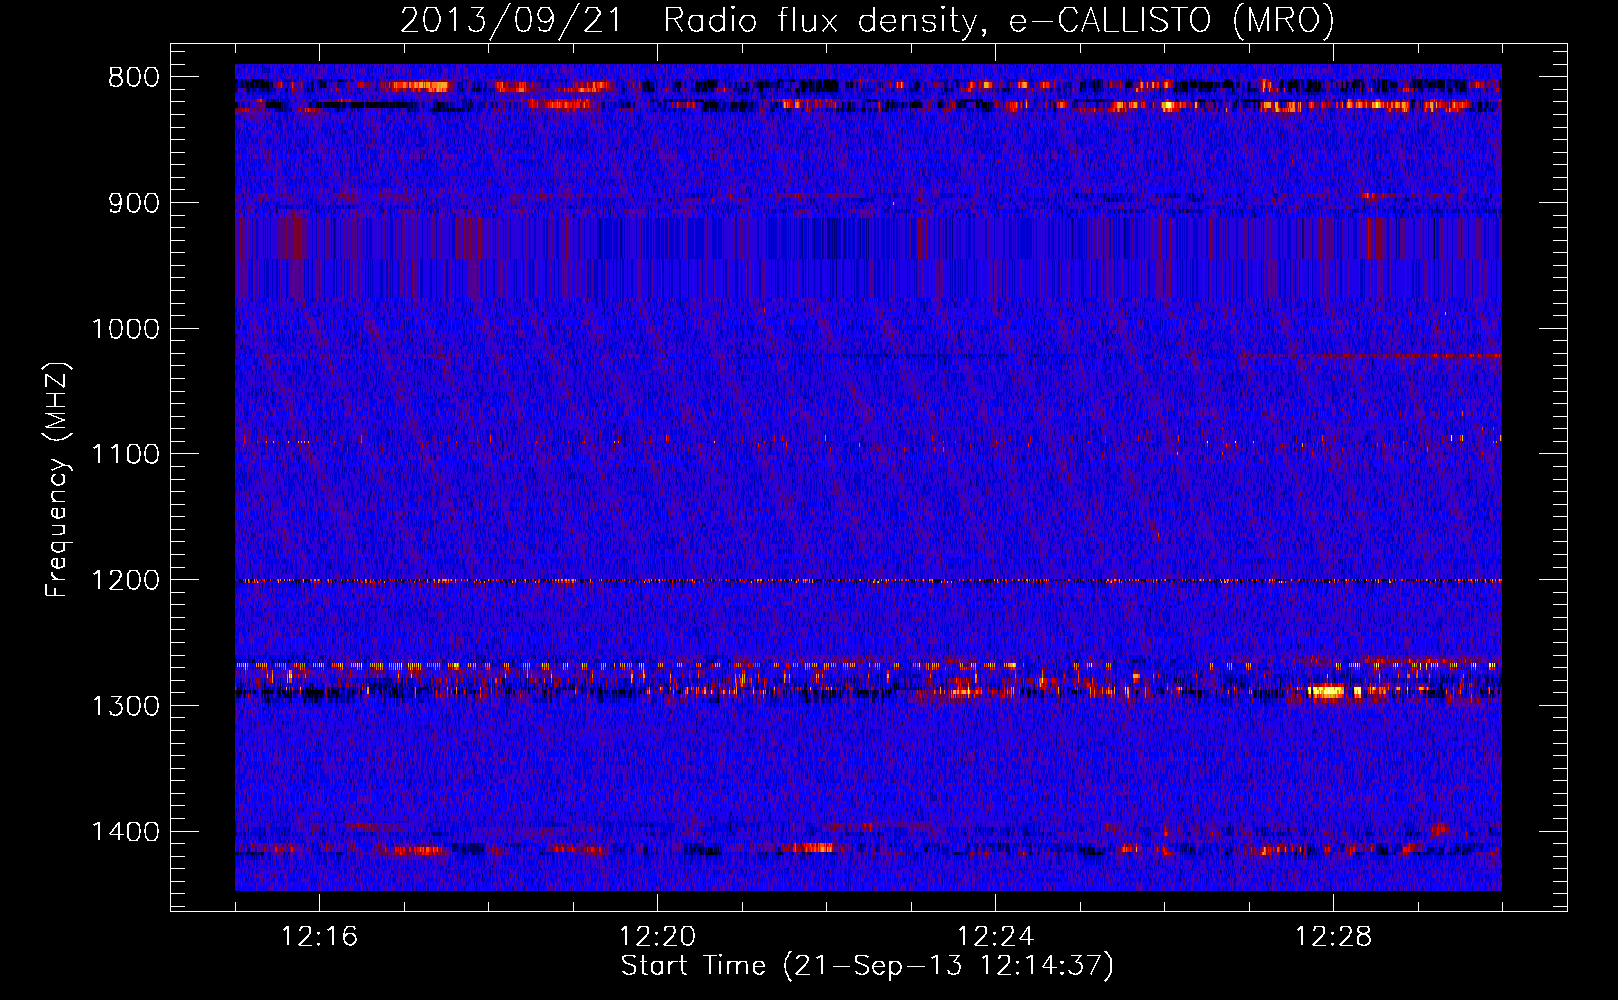Click the 'Frequency (MHZ)' axis title
The height and width of the screenshot is (1000, 1618).
click(x=59, y=480)
